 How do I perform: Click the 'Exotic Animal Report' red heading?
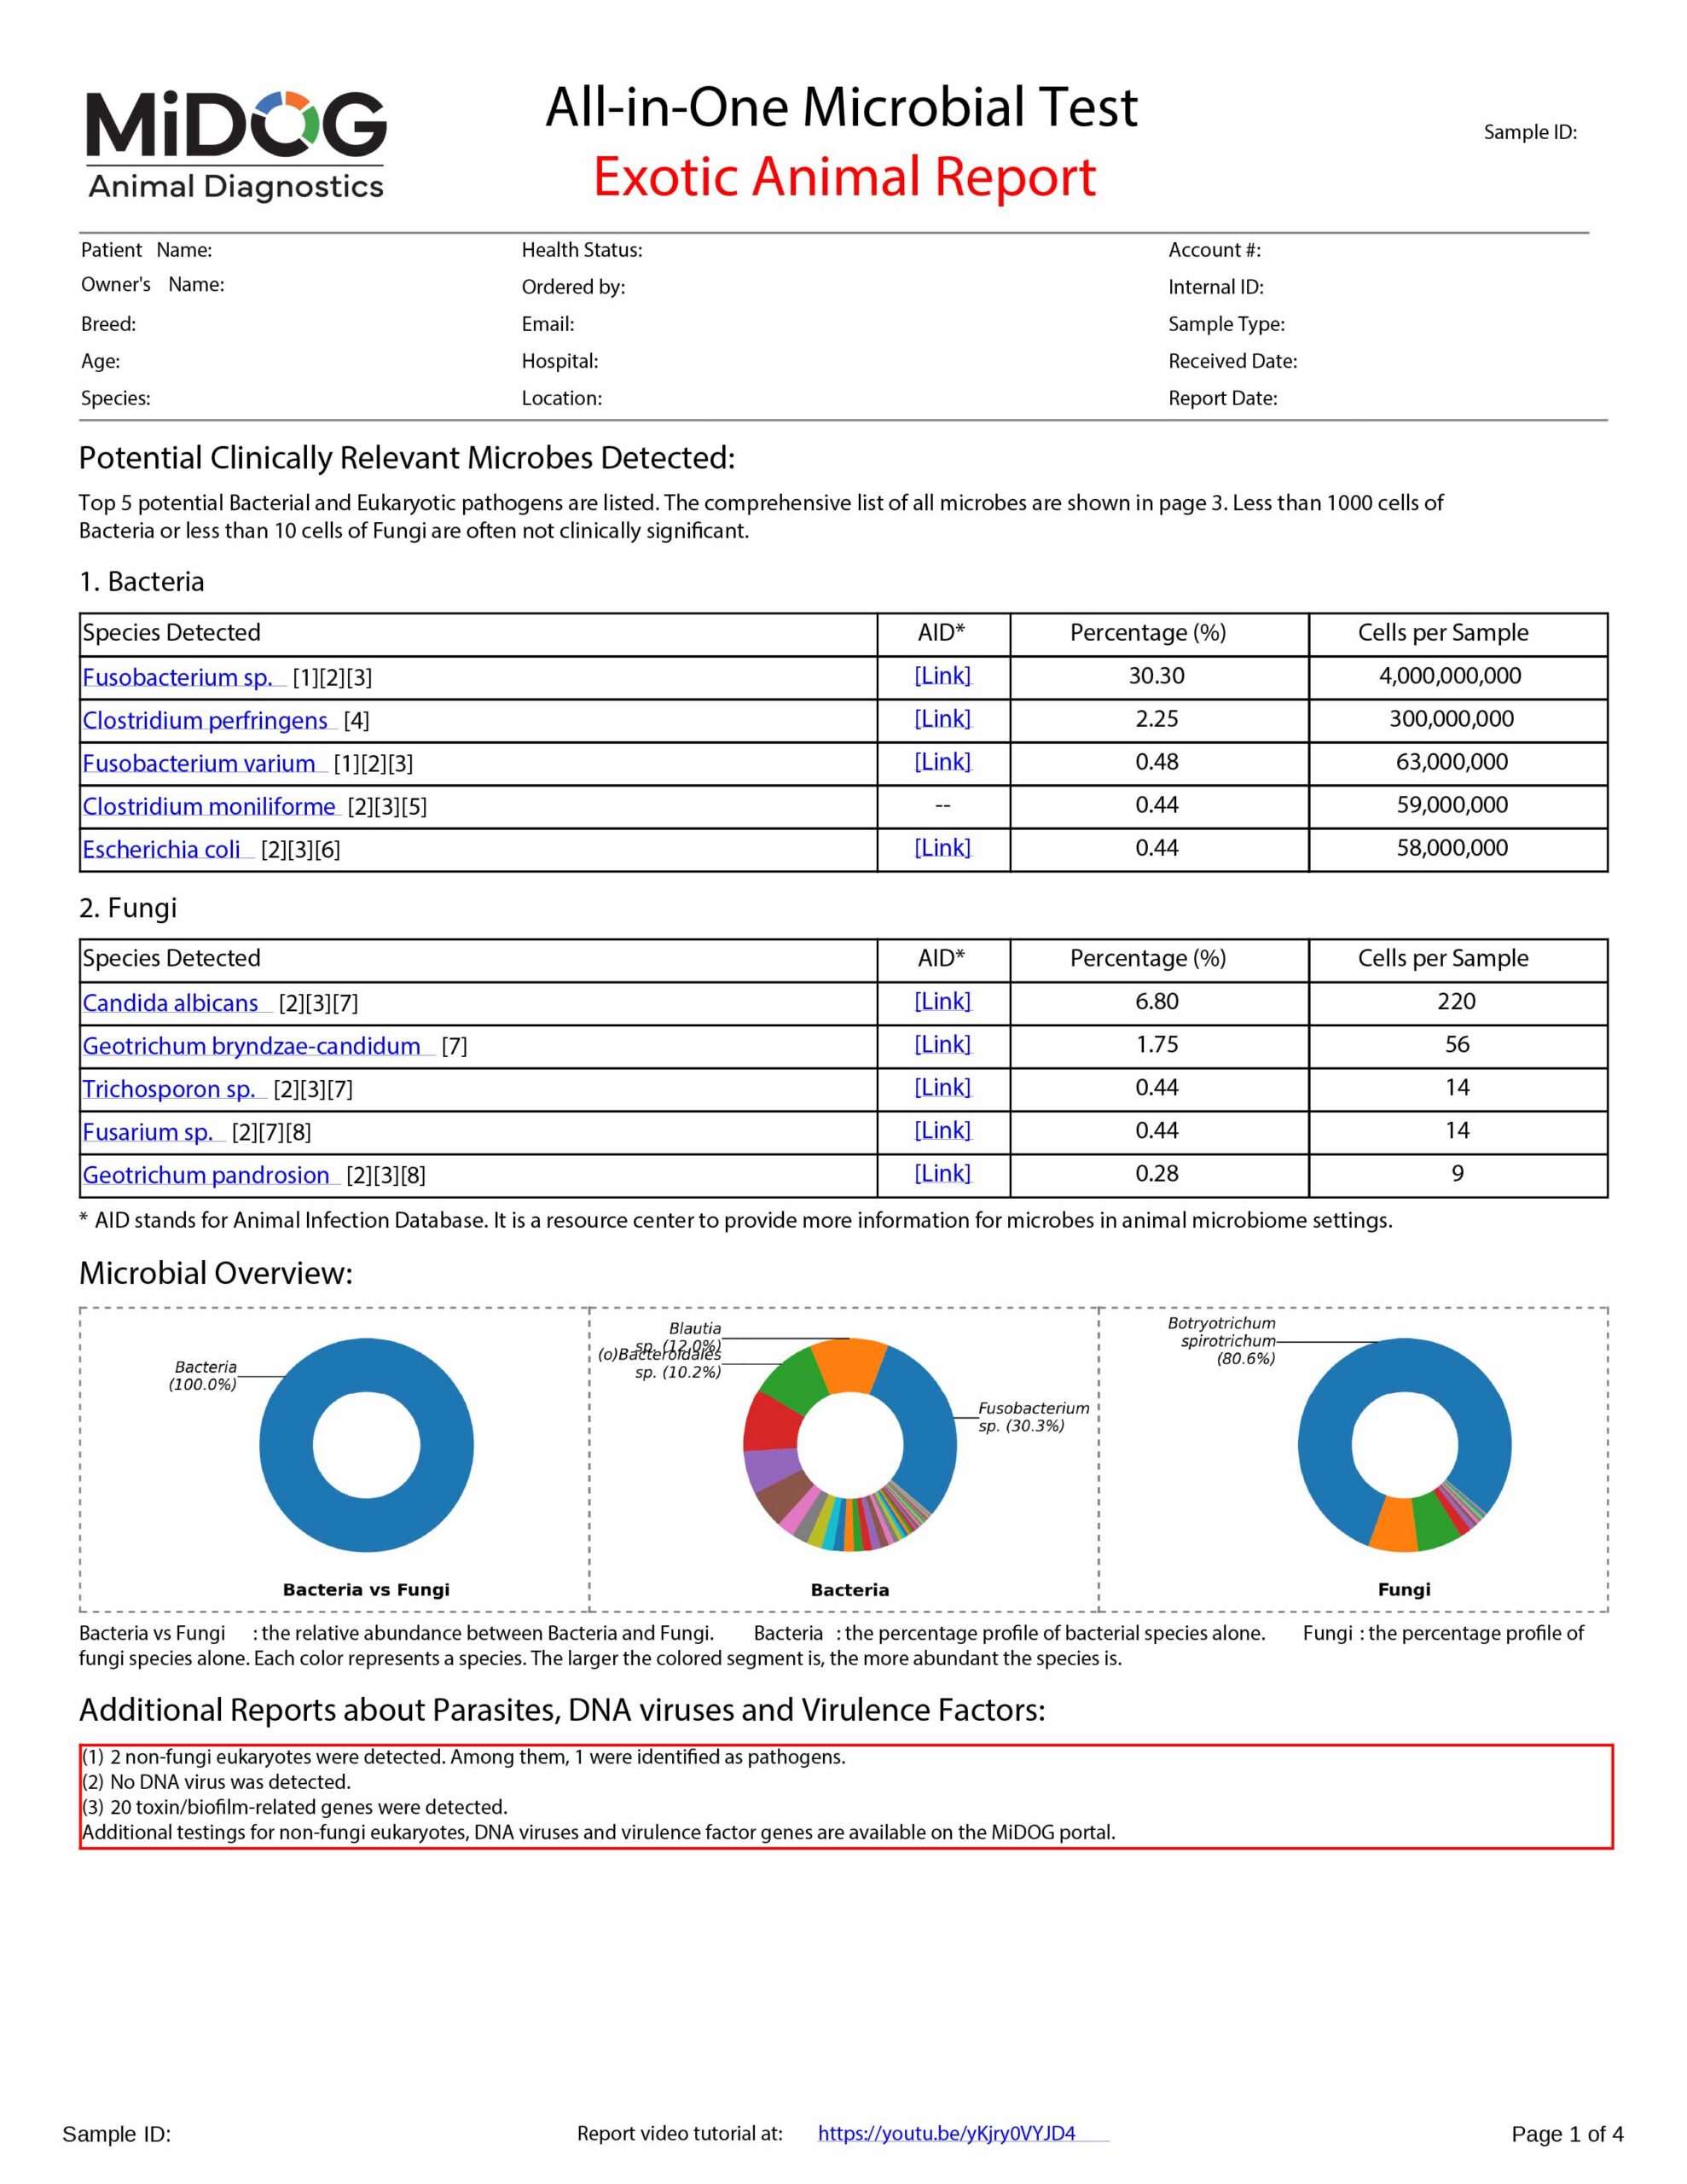[845, 177]
